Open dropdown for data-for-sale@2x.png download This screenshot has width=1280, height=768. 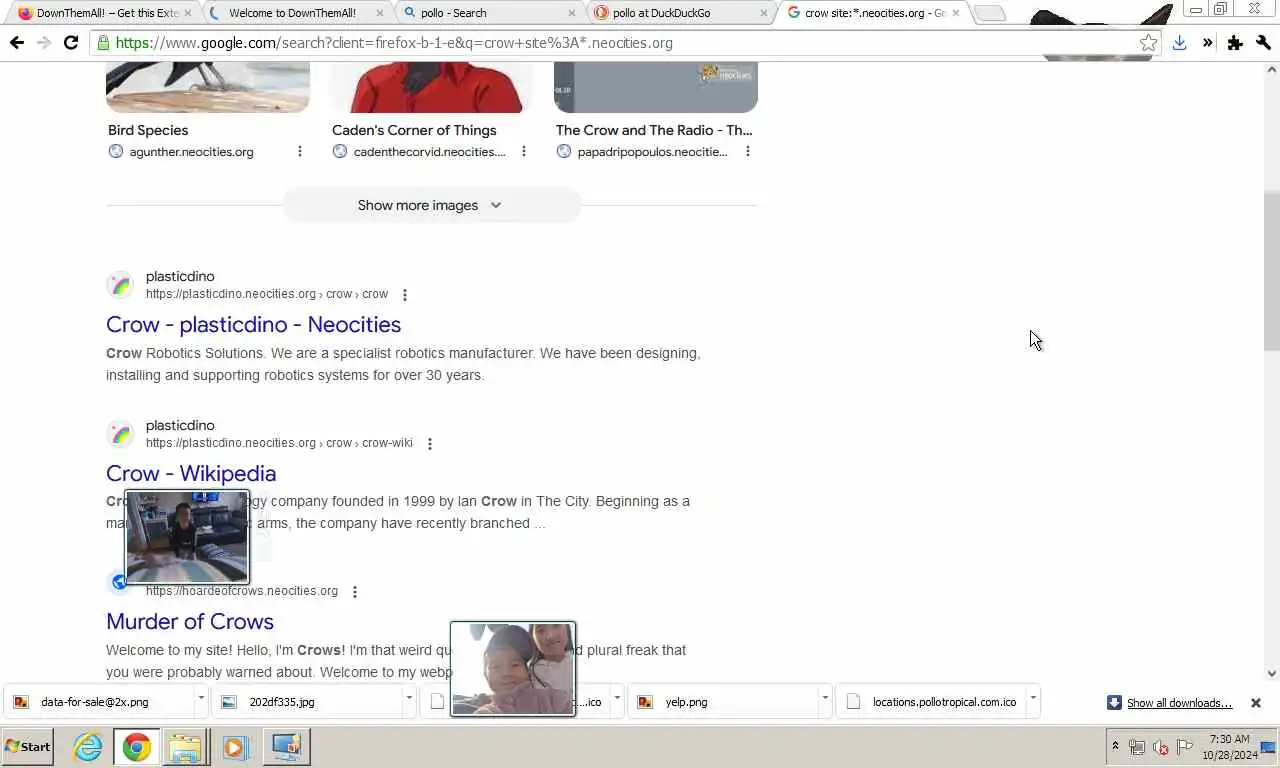[x=201, y=697]
